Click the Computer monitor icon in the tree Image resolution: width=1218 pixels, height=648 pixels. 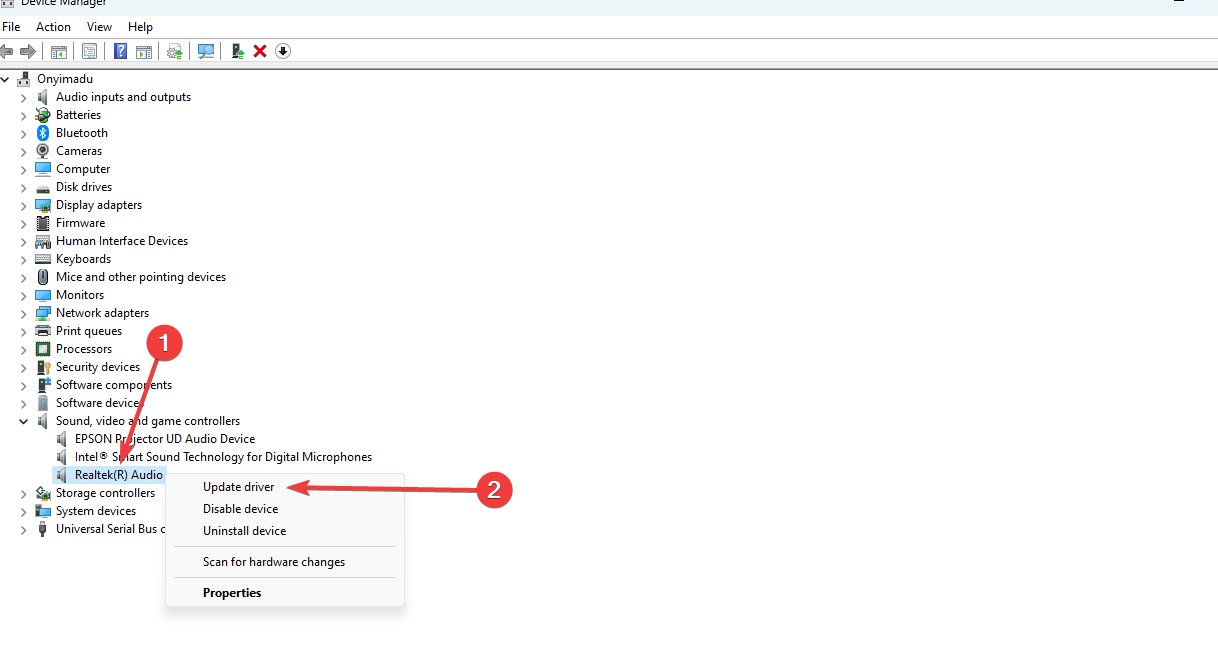tap(43, 169)
